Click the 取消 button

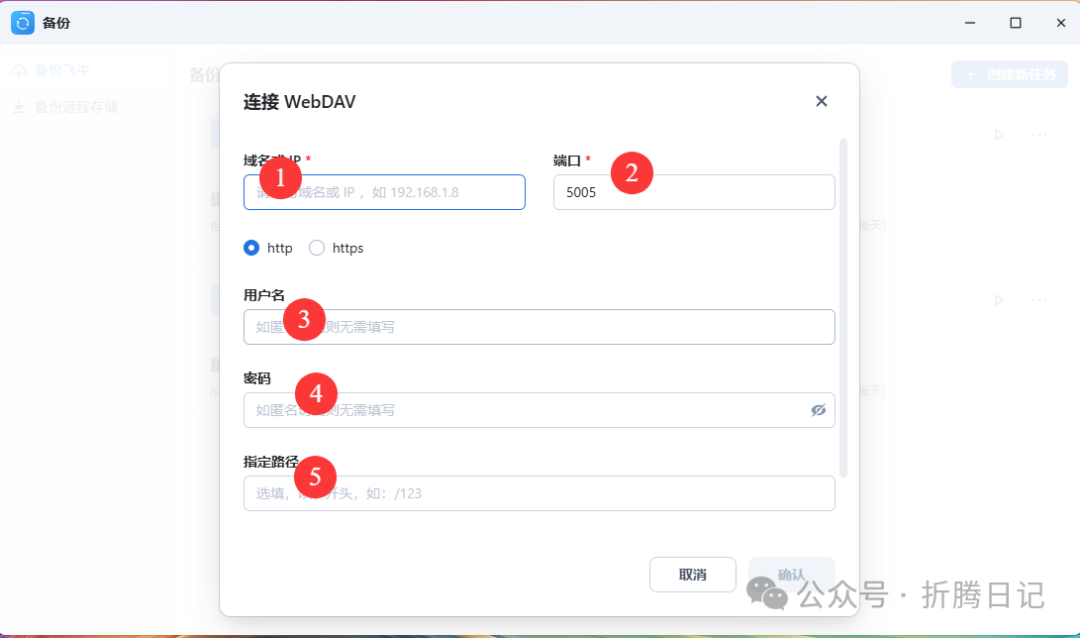(x=692, y=575)
